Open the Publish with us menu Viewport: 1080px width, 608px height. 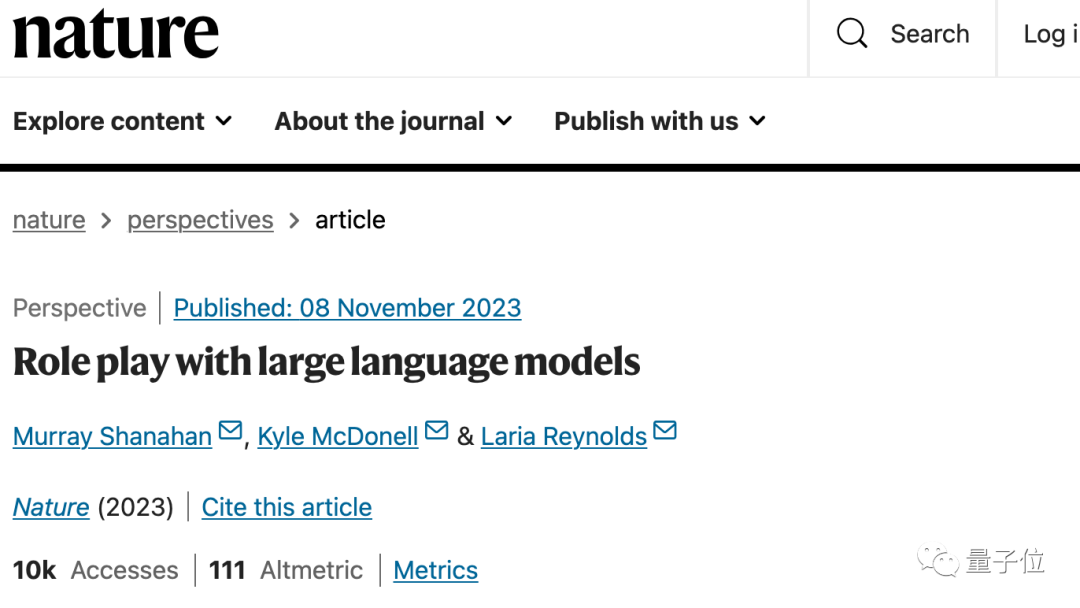coord(646,122)
